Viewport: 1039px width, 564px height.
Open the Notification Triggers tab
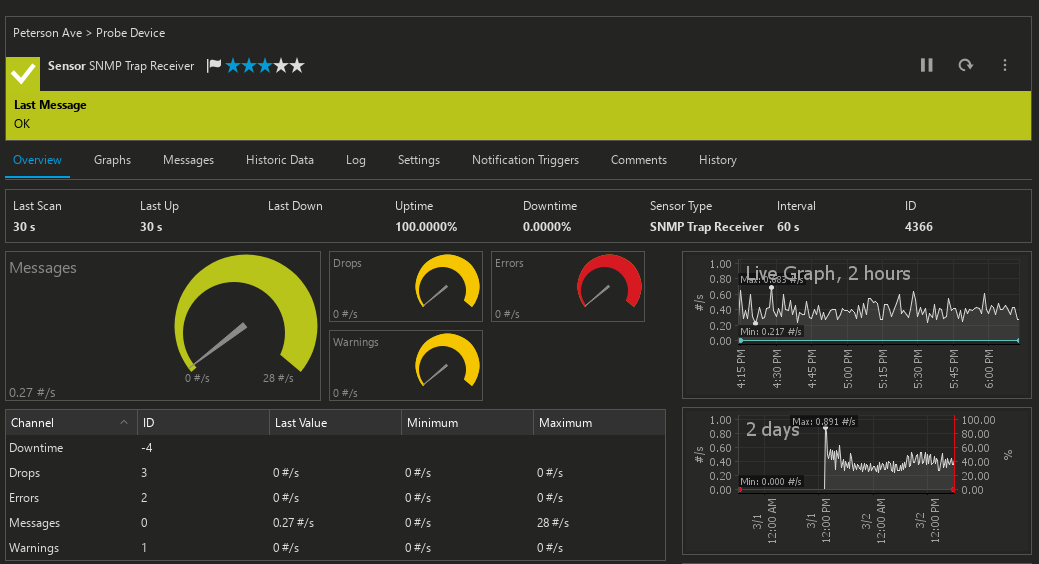[x=525, y=160]
